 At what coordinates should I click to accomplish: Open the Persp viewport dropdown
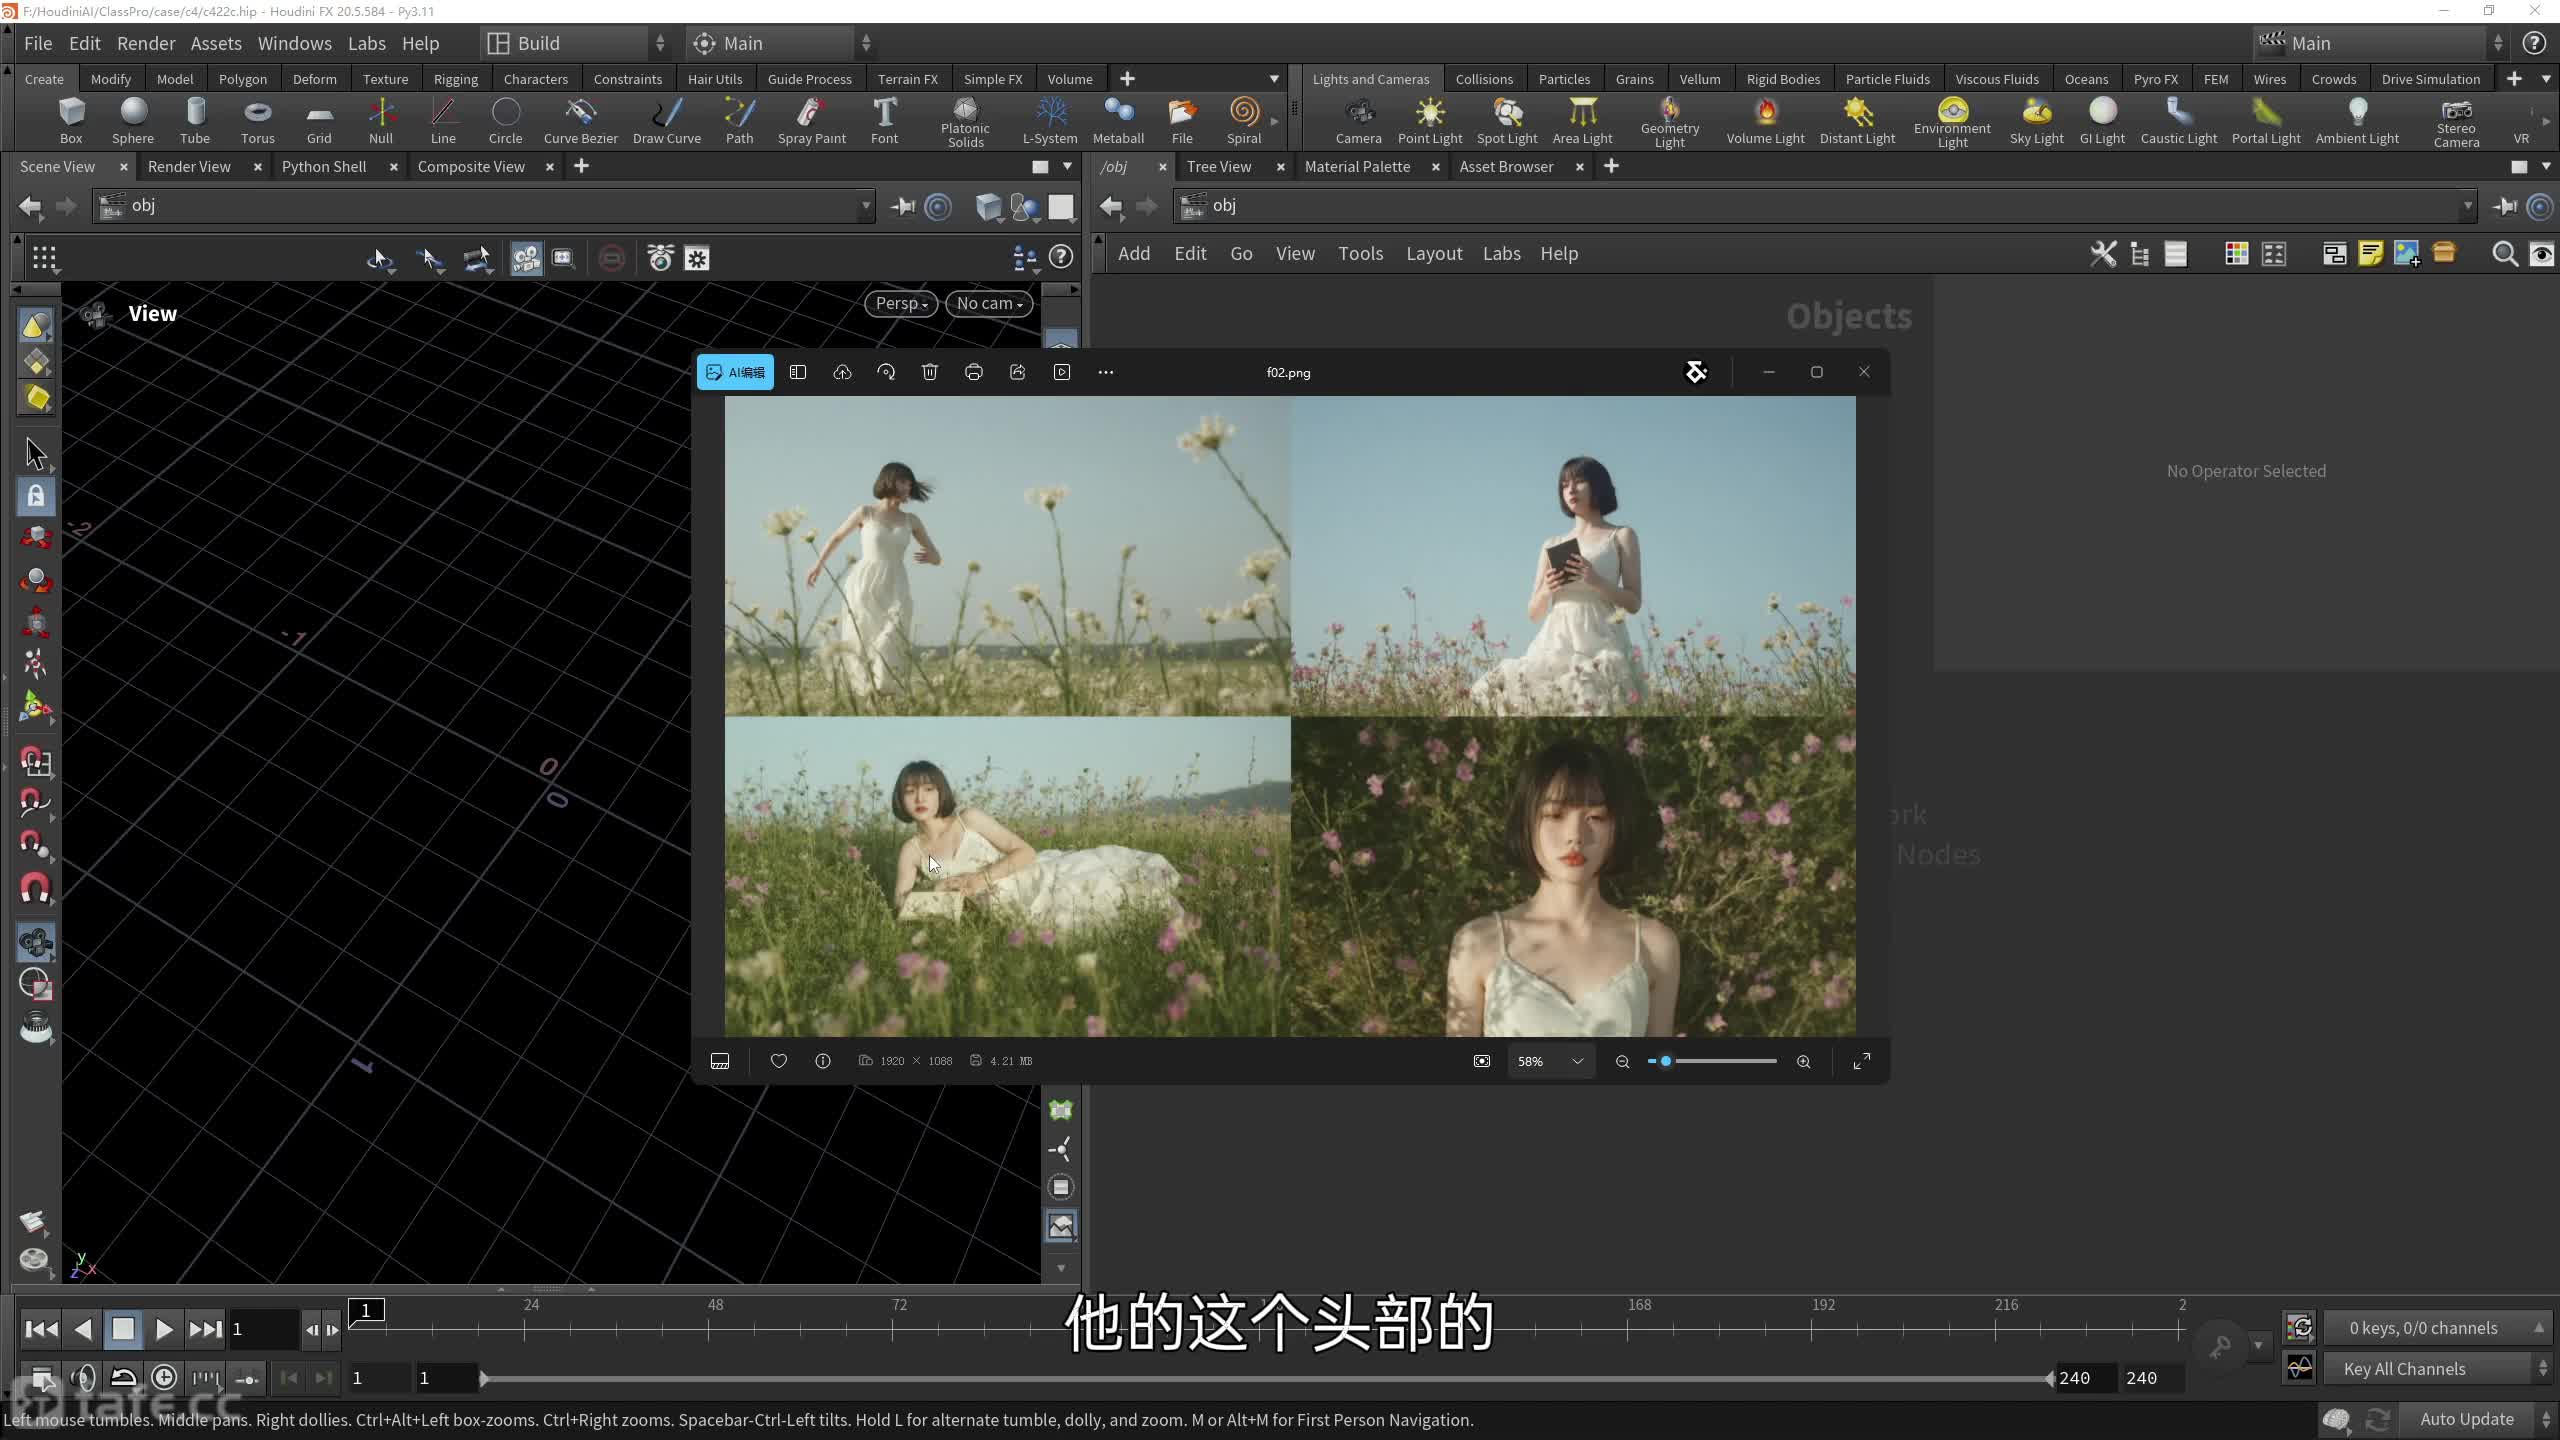pos(901,303)
